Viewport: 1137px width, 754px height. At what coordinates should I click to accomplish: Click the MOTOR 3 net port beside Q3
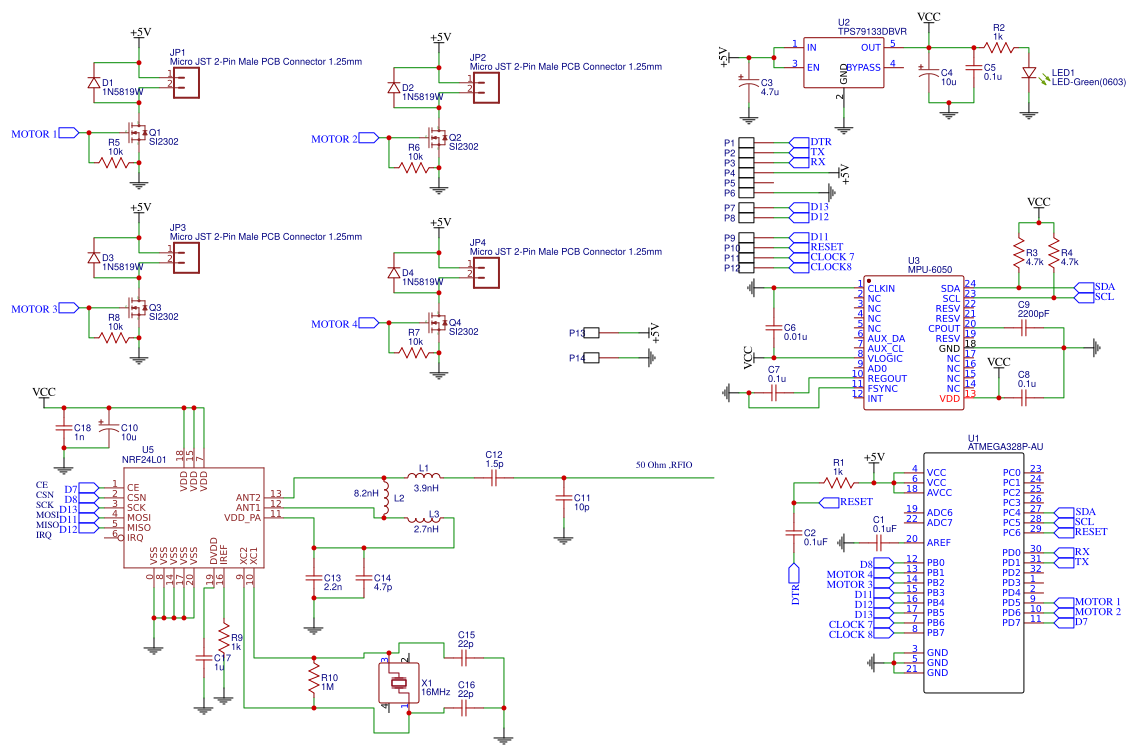(69, 307)
